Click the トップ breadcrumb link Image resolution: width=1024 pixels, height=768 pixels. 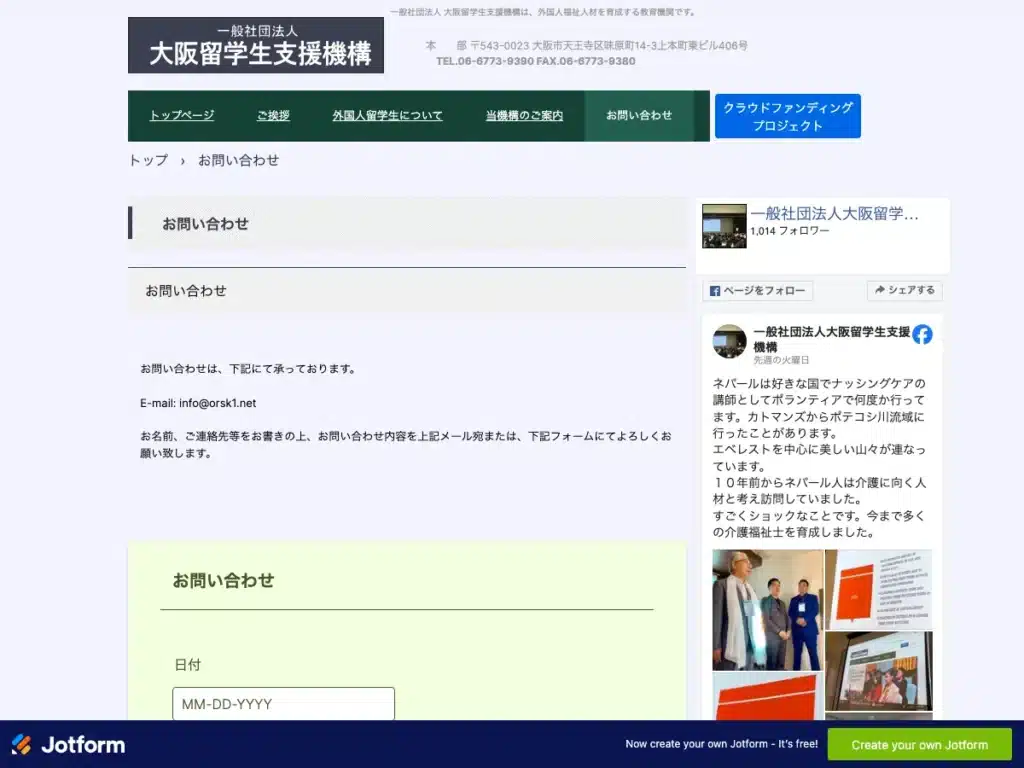pyautogui.click(x=148, y=160)
